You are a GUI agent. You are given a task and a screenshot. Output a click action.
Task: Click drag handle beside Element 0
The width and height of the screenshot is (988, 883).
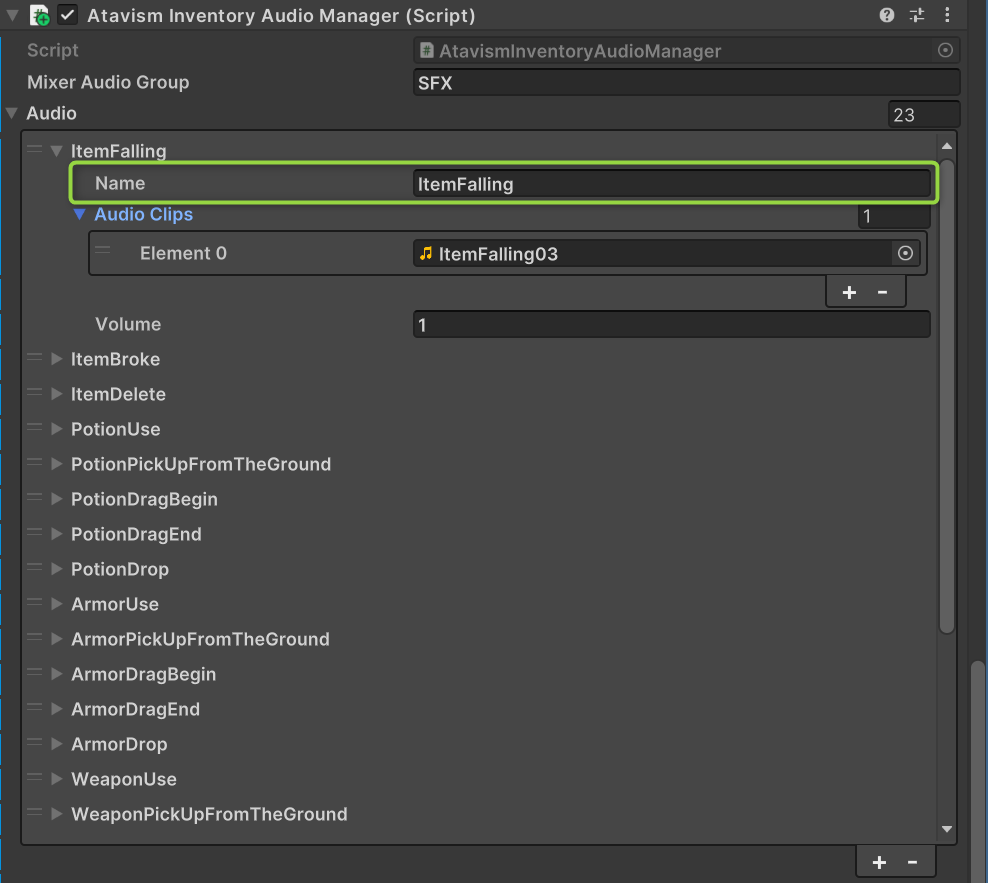103,253
